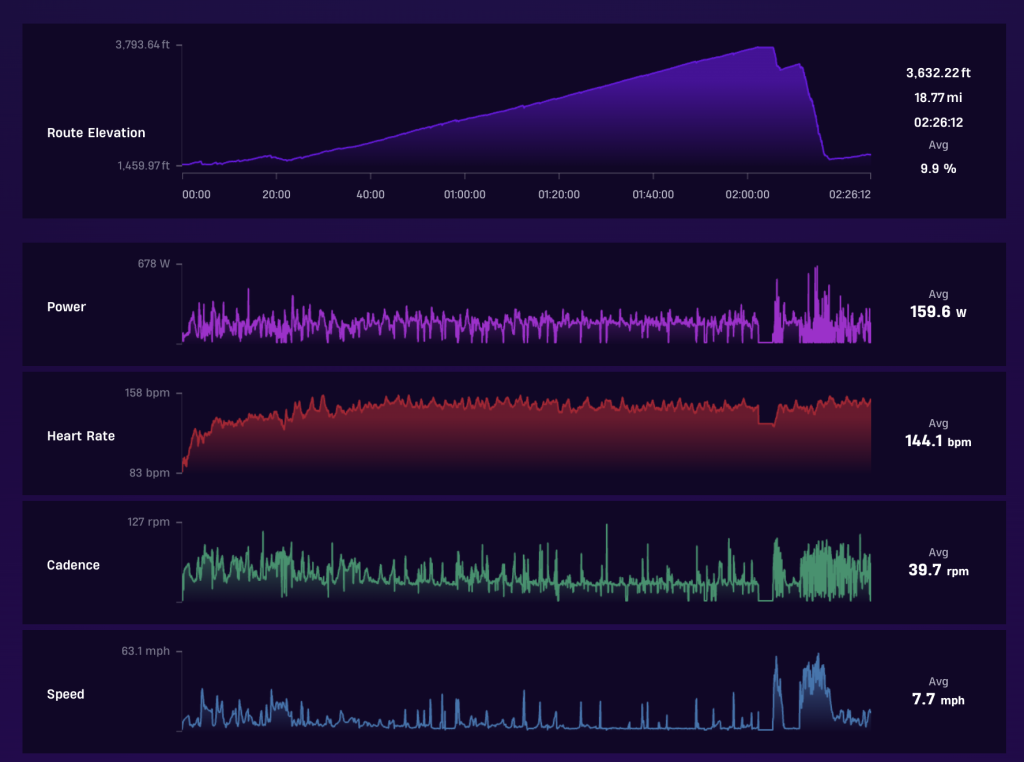The height and width of the screenshot is (762, 1024).
Task: Click the Power chart label
Action: click(x=67, y=307)
